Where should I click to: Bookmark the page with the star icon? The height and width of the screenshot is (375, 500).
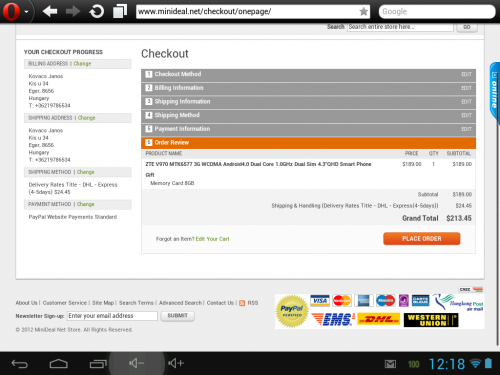coord(363,12)
